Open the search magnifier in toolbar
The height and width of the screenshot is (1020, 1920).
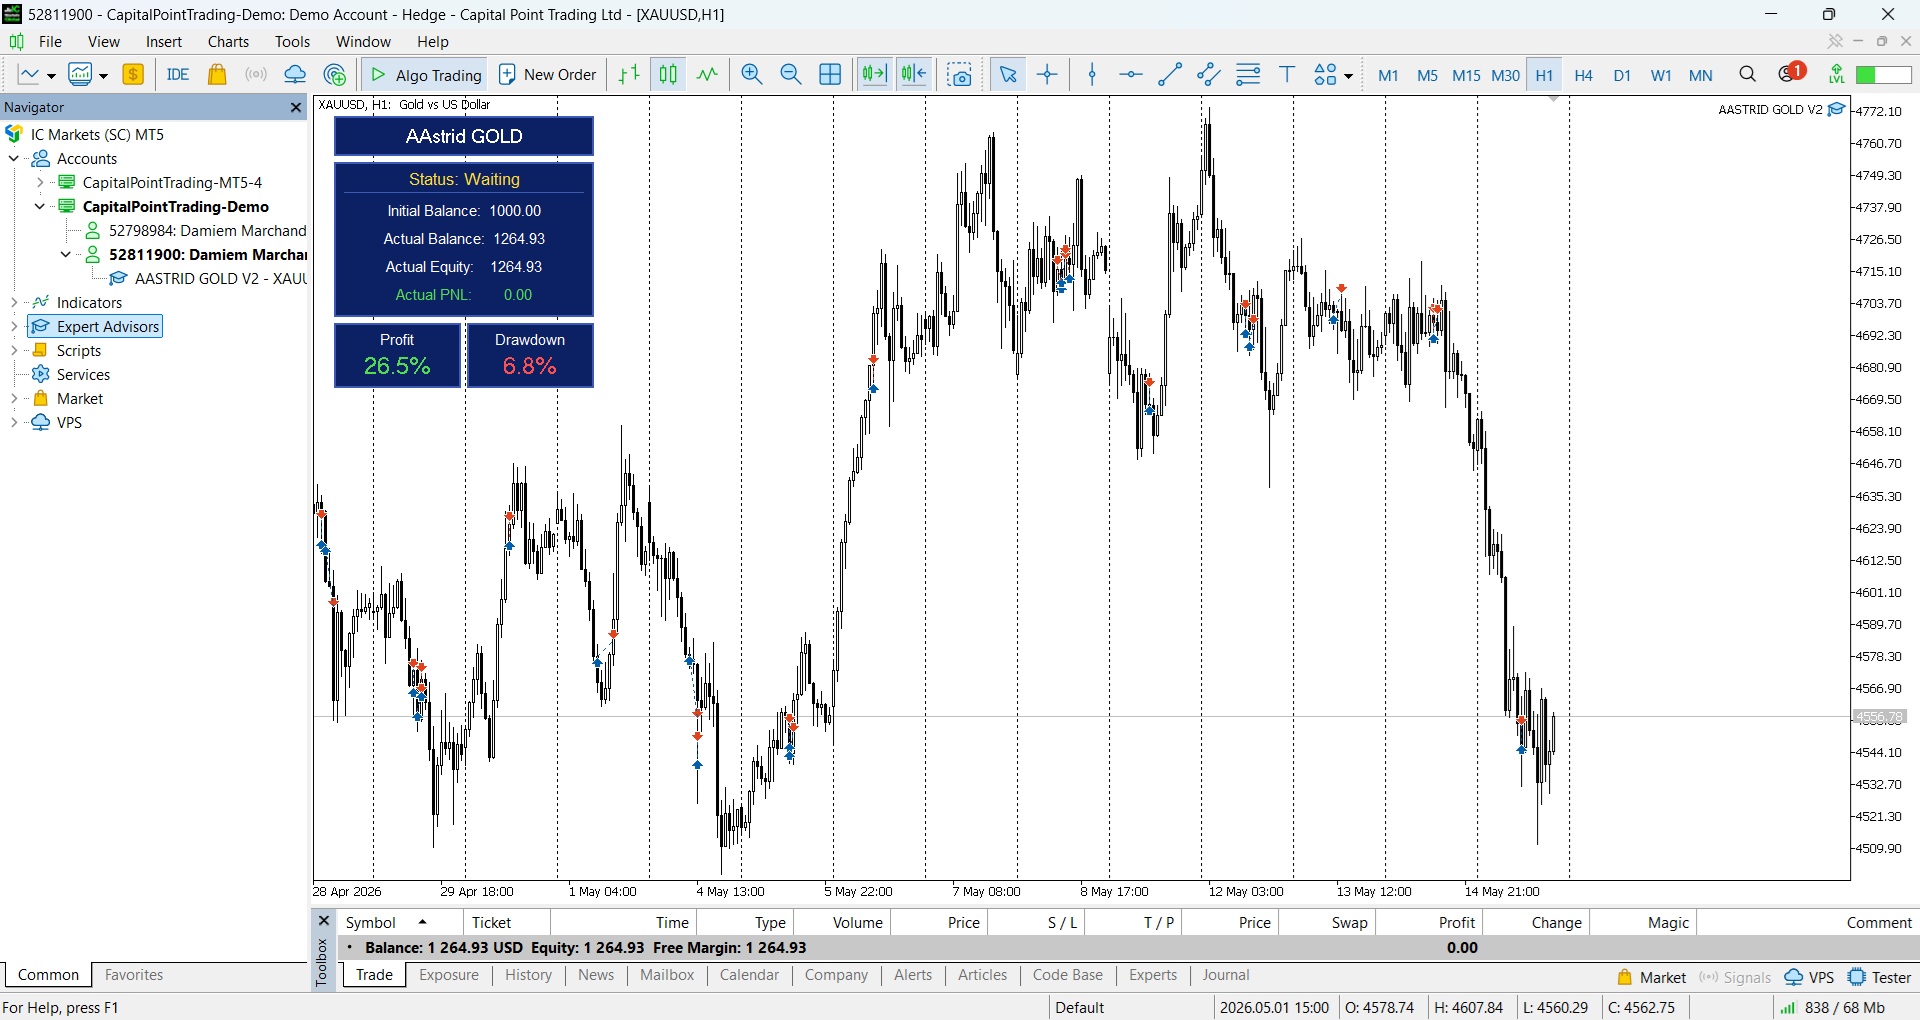1748,75
